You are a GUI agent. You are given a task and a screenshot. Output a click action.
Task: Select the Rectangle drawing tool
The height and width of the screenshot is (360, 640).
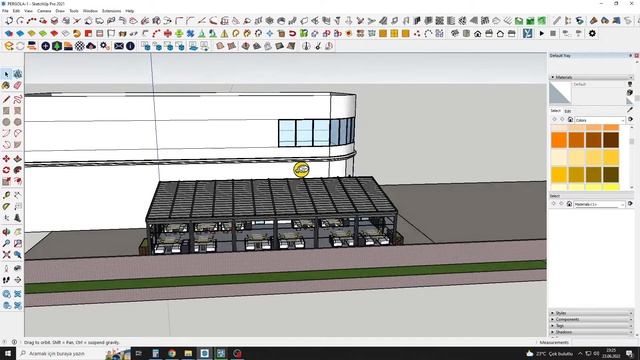tap(6, 111)
